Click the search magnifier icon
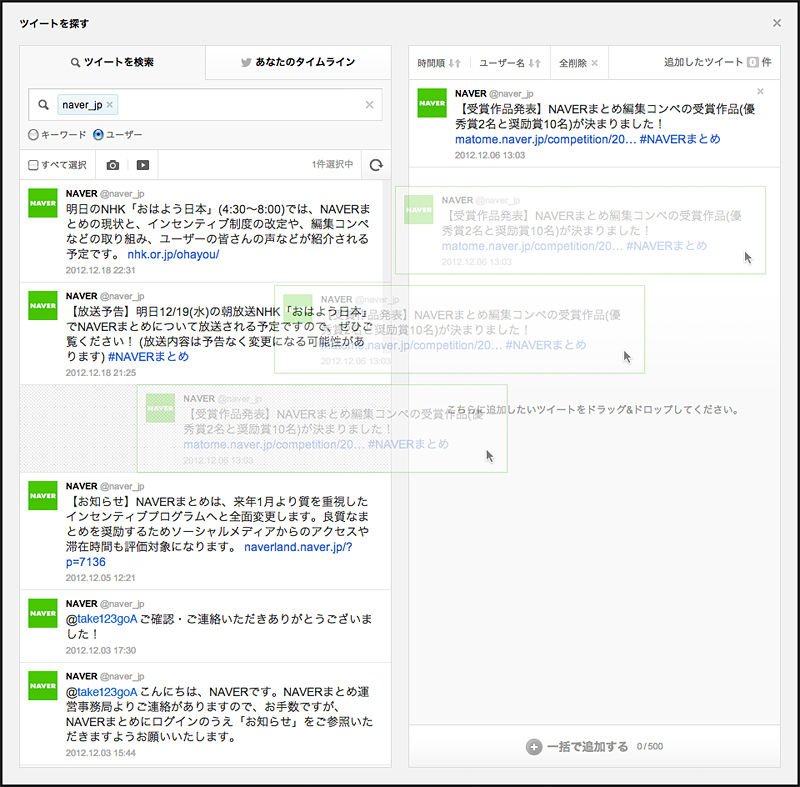This screenshot has width=800, height=787. [44, 105]
